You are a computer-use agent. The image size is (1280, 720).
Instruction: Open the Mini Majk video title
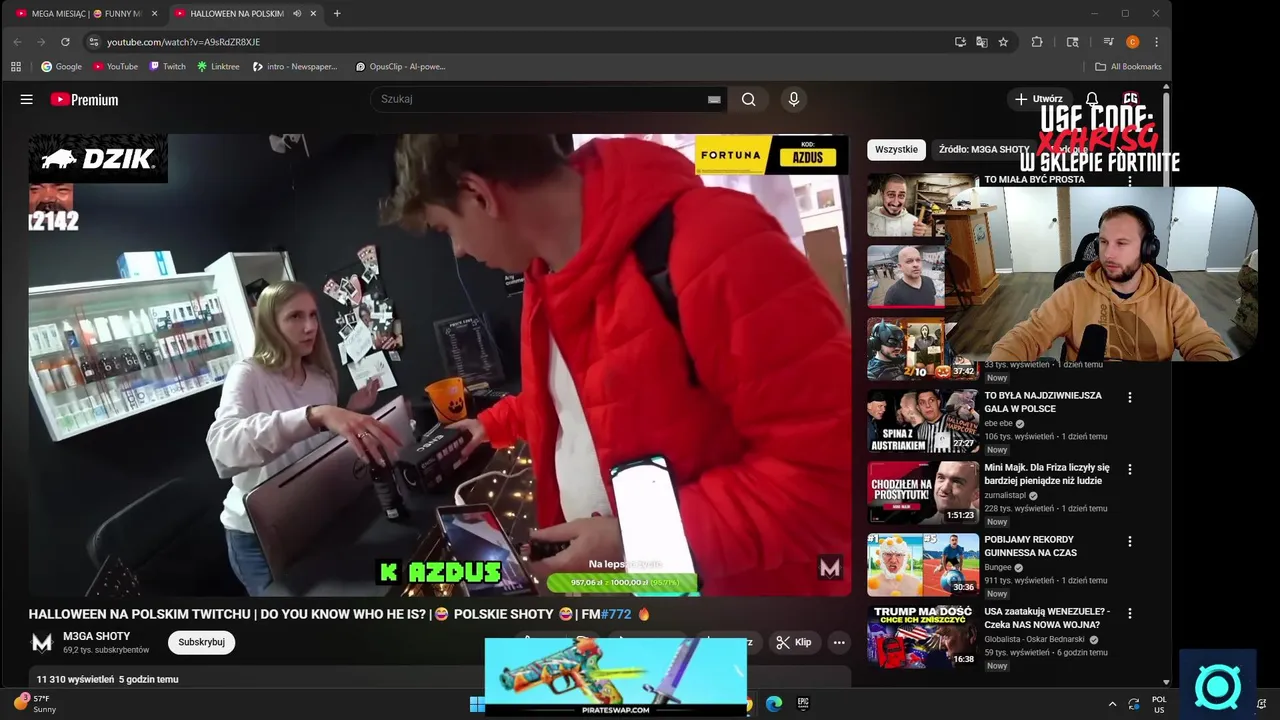[1047, 473]
